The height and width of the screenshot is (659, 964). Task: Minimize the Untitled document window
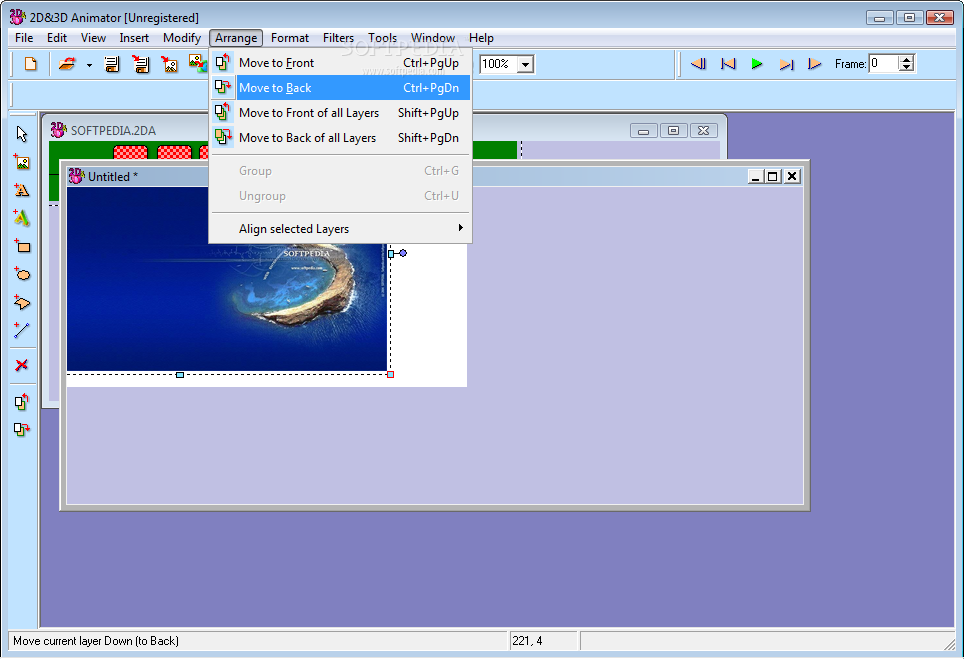tap(756, 176)
